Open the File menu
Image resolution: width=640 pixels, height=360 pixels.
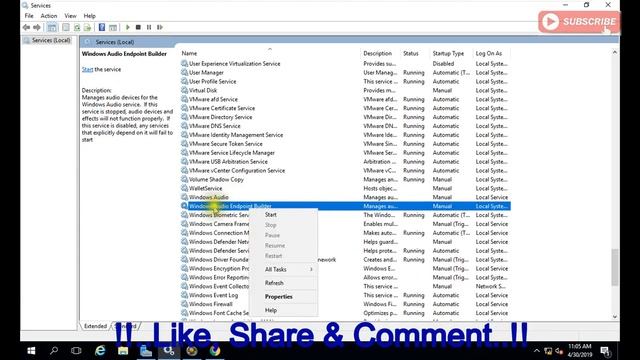29,16
